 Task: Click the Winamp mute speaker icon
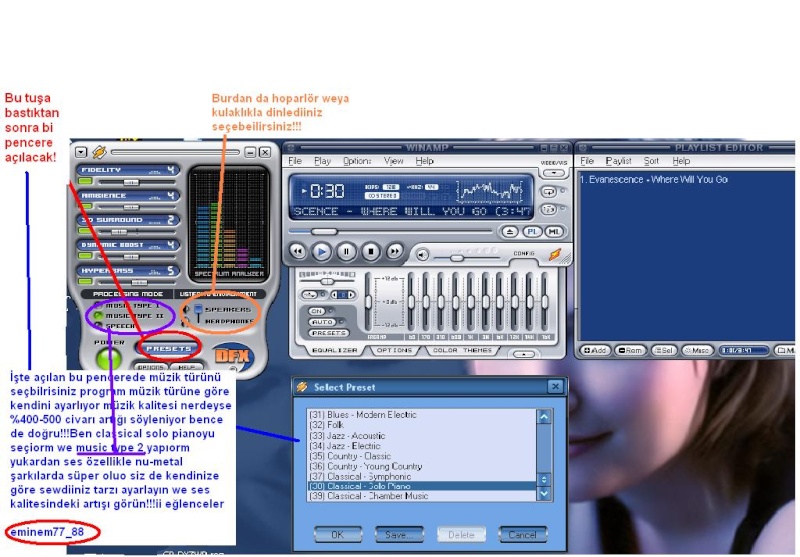[x=422, y=255]
